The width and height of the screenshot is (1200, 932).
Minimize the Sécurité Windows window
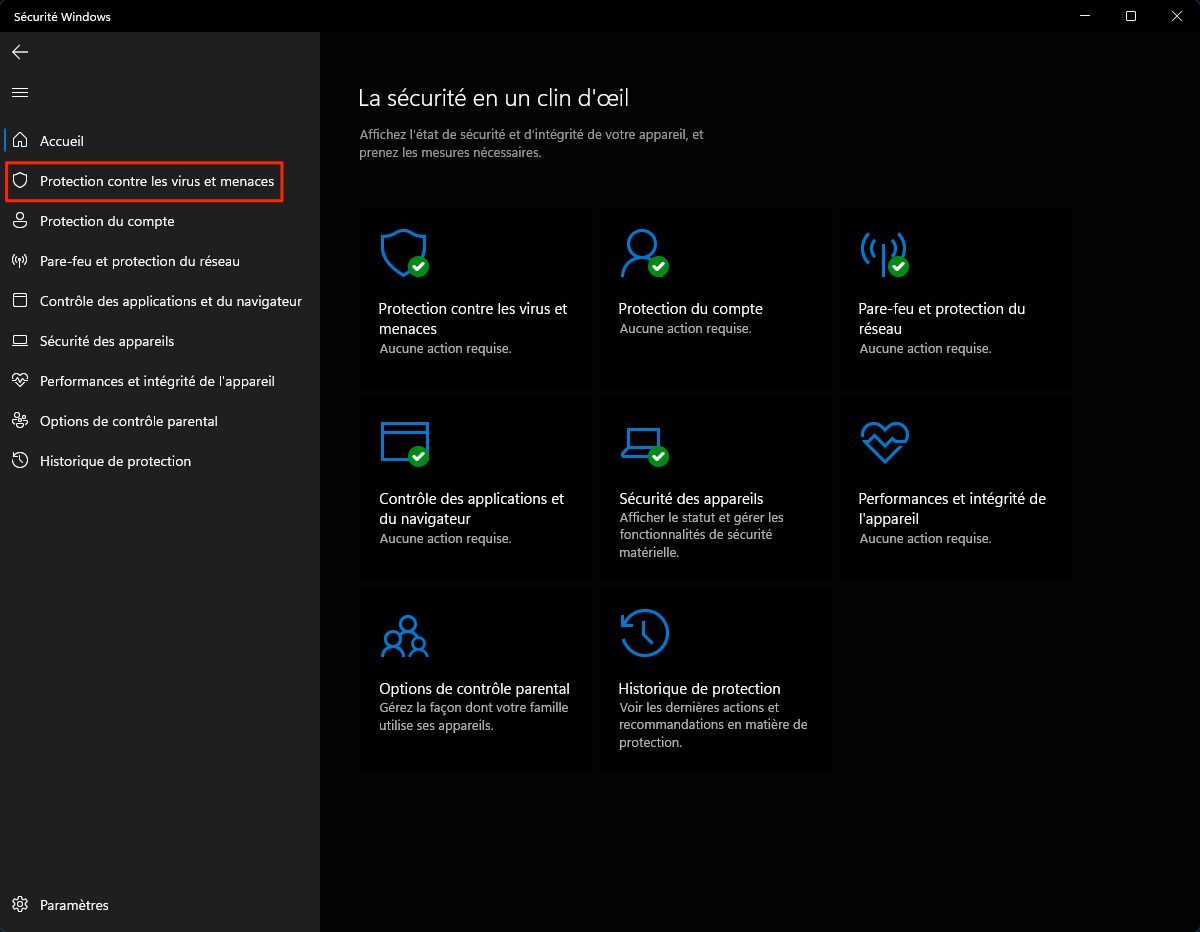coord(1085,16)
